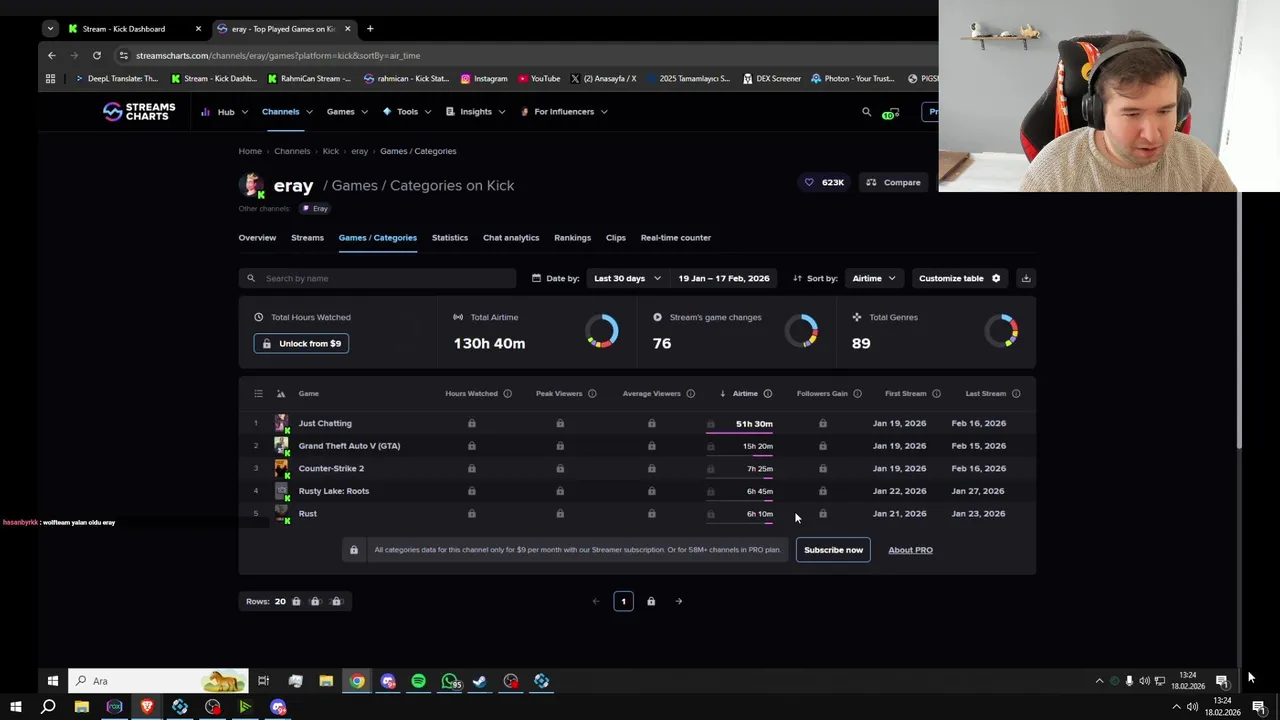Open a new browser tab
Screen dimensions: 1280x720
pos(370,28)
